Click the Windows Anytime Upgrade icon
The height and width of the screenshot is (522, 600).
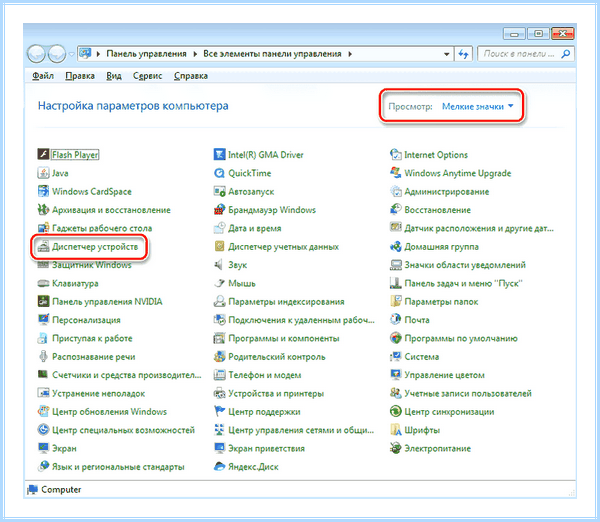tap(396, 173)
